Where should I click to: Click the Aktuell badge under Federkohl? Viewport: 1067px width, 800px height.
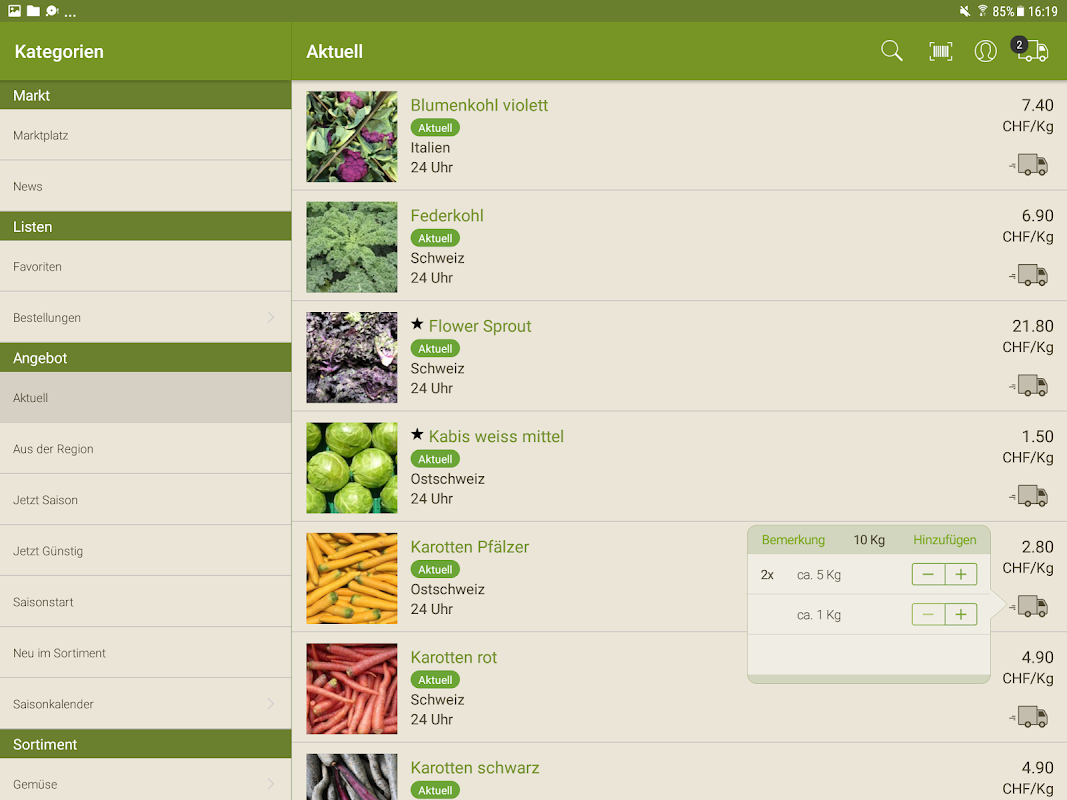pyautogui.click(x=435, y=238)
